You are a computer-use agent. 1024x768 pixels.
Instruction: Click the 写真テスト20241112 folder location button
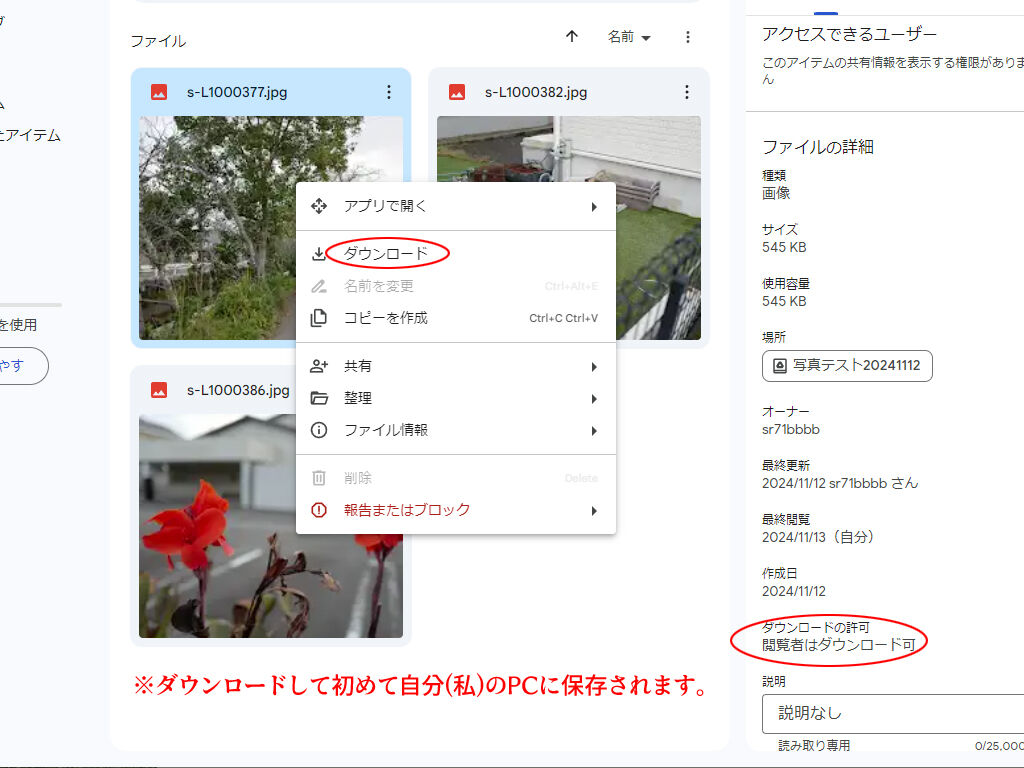click(x=847, y=366)
